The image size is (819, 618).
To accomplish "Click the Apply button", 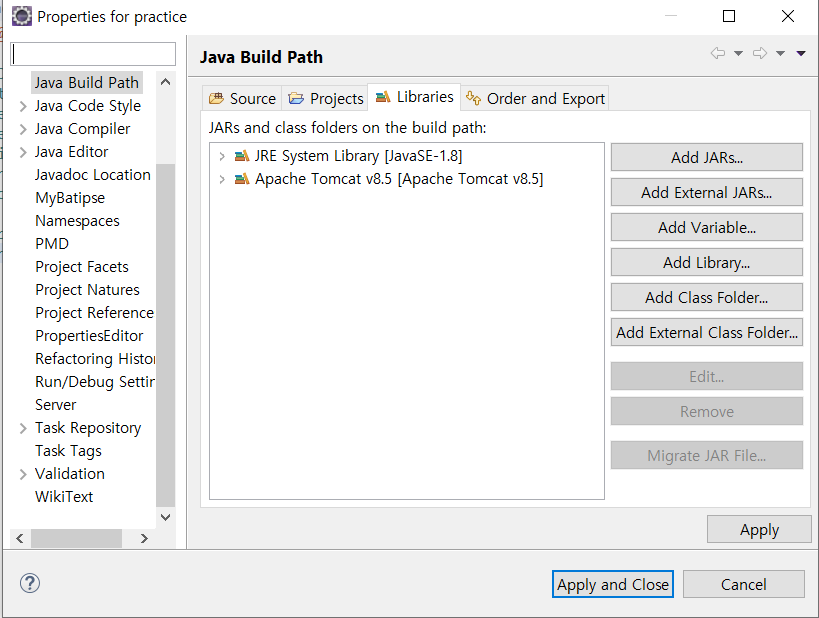I will tap(759, 529).
